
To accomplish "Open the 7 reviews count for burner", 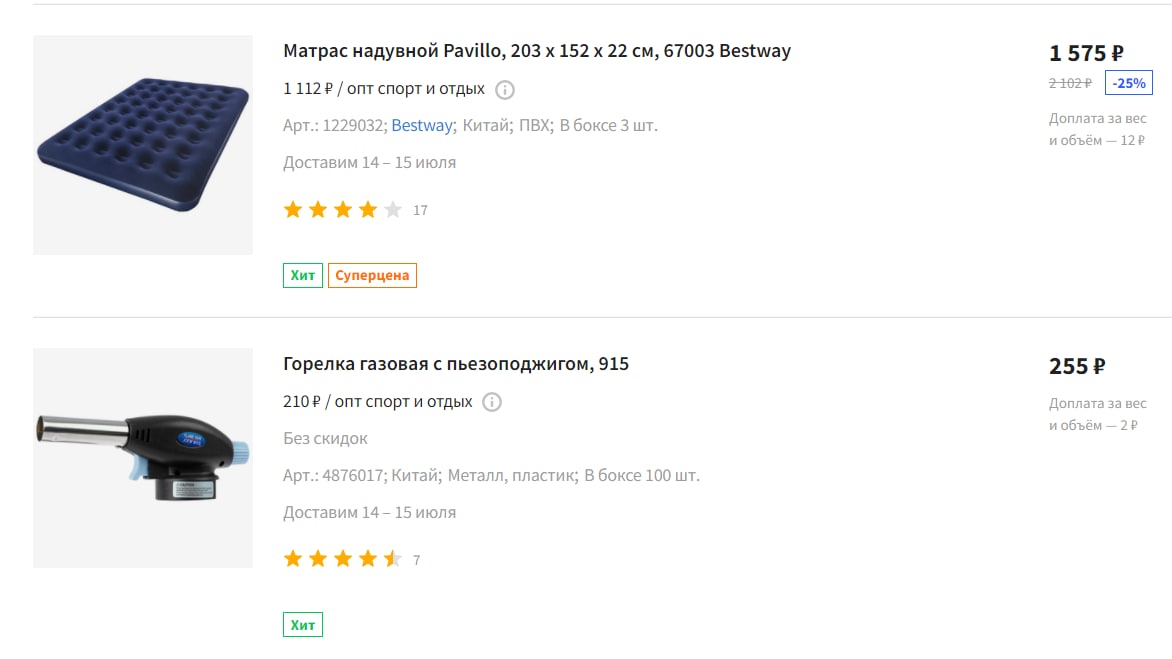I will (x=416, y=560).
